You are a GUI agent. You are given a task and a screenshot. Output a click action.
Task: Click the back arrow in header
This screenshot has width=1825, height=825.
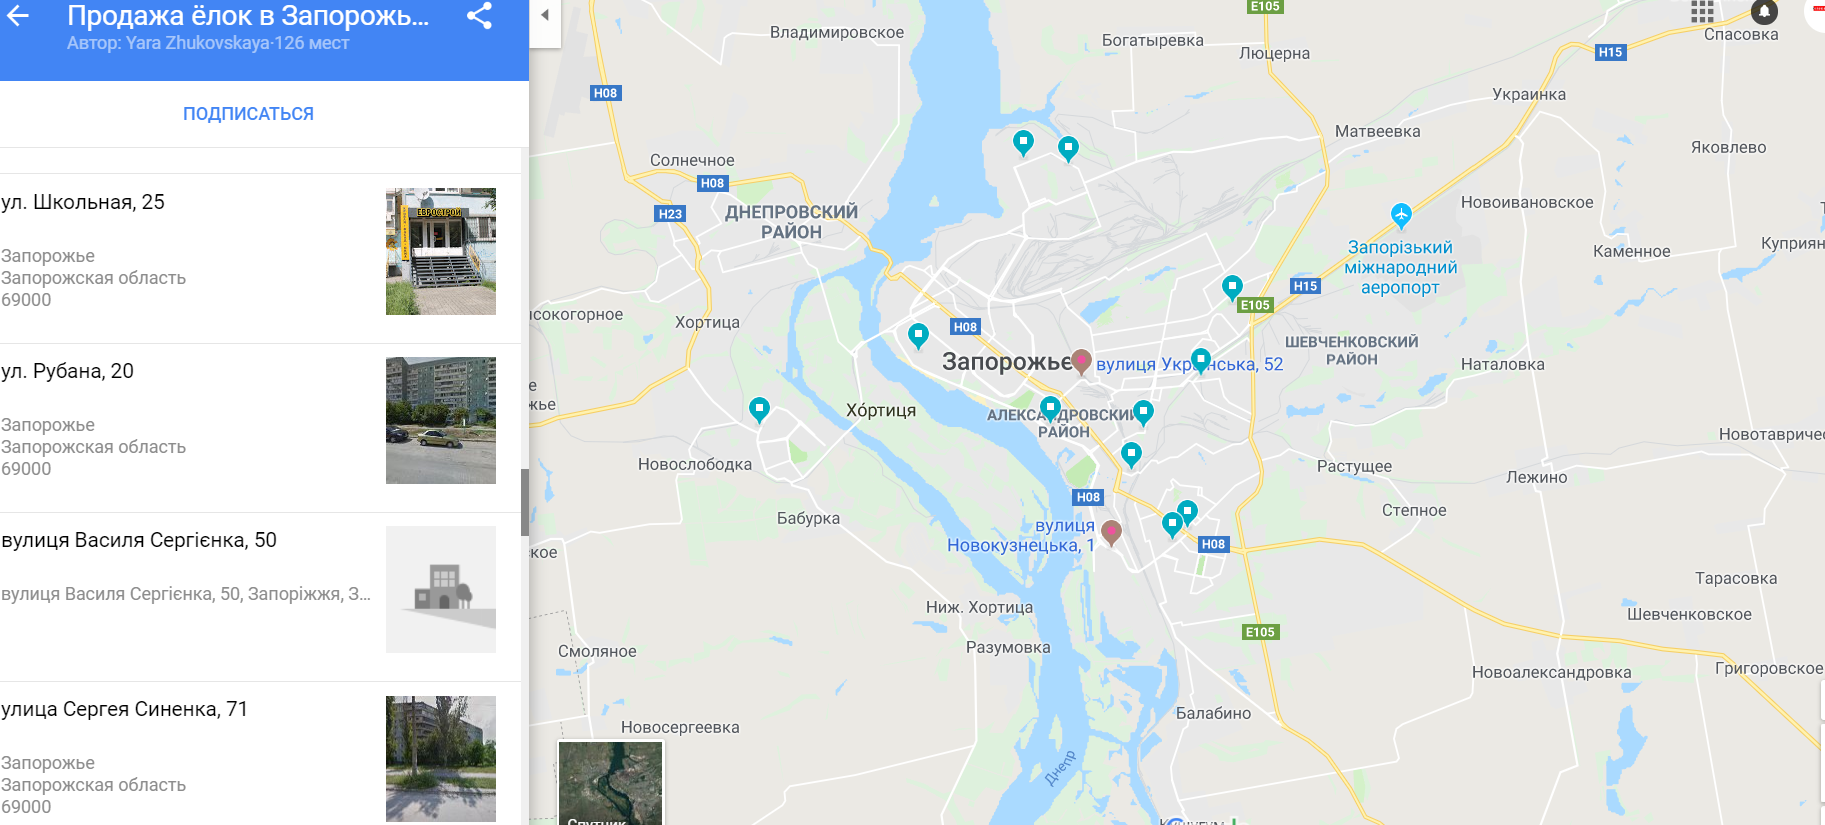pyautogui.click(x=18, y=15)
